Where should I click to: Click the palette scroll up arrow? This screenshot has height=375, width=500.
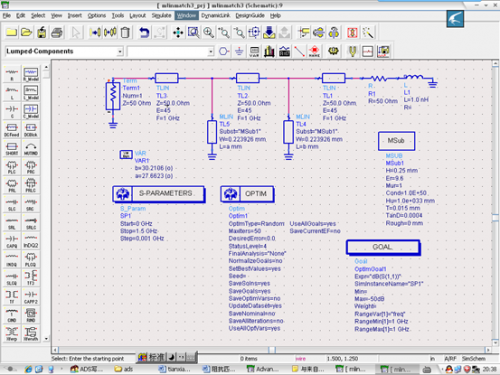pos(46,67)
